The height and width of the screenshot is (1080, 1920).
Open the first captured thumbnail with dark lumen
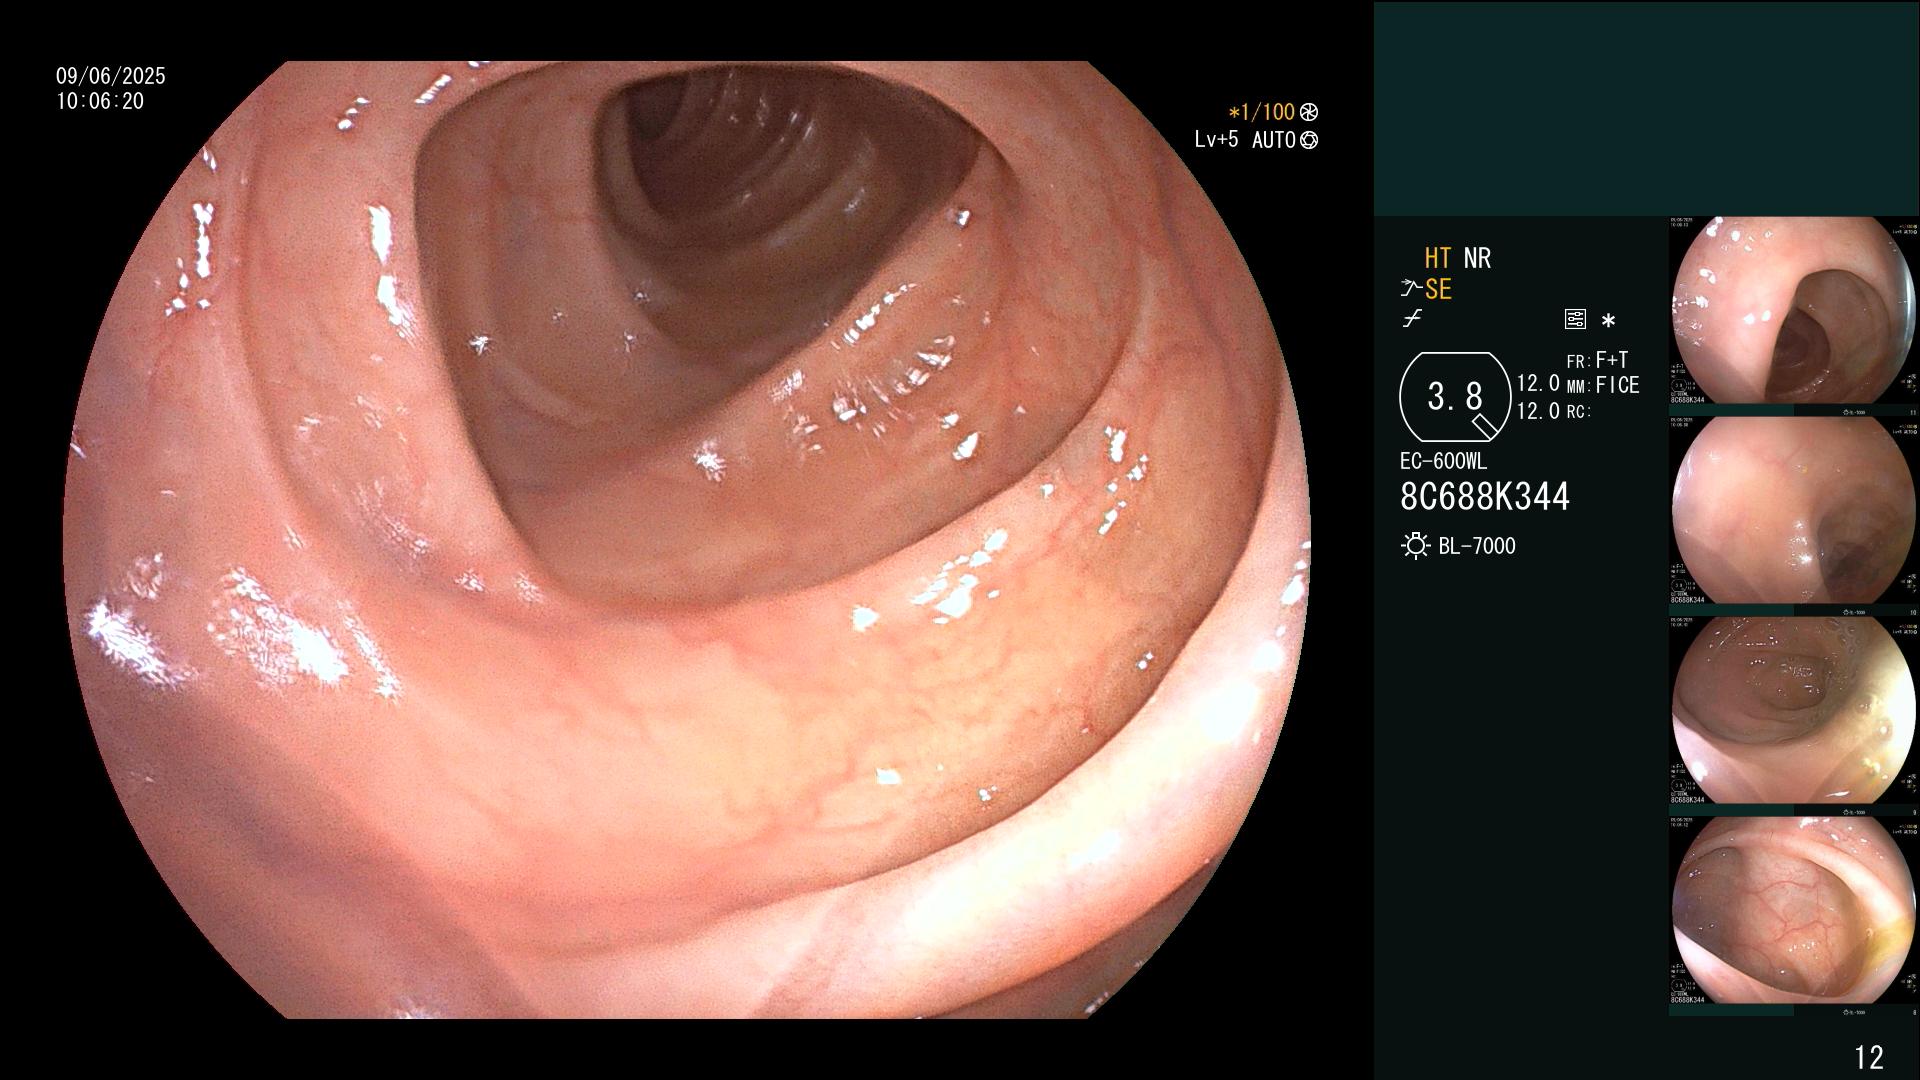[x=1793, y=311]
